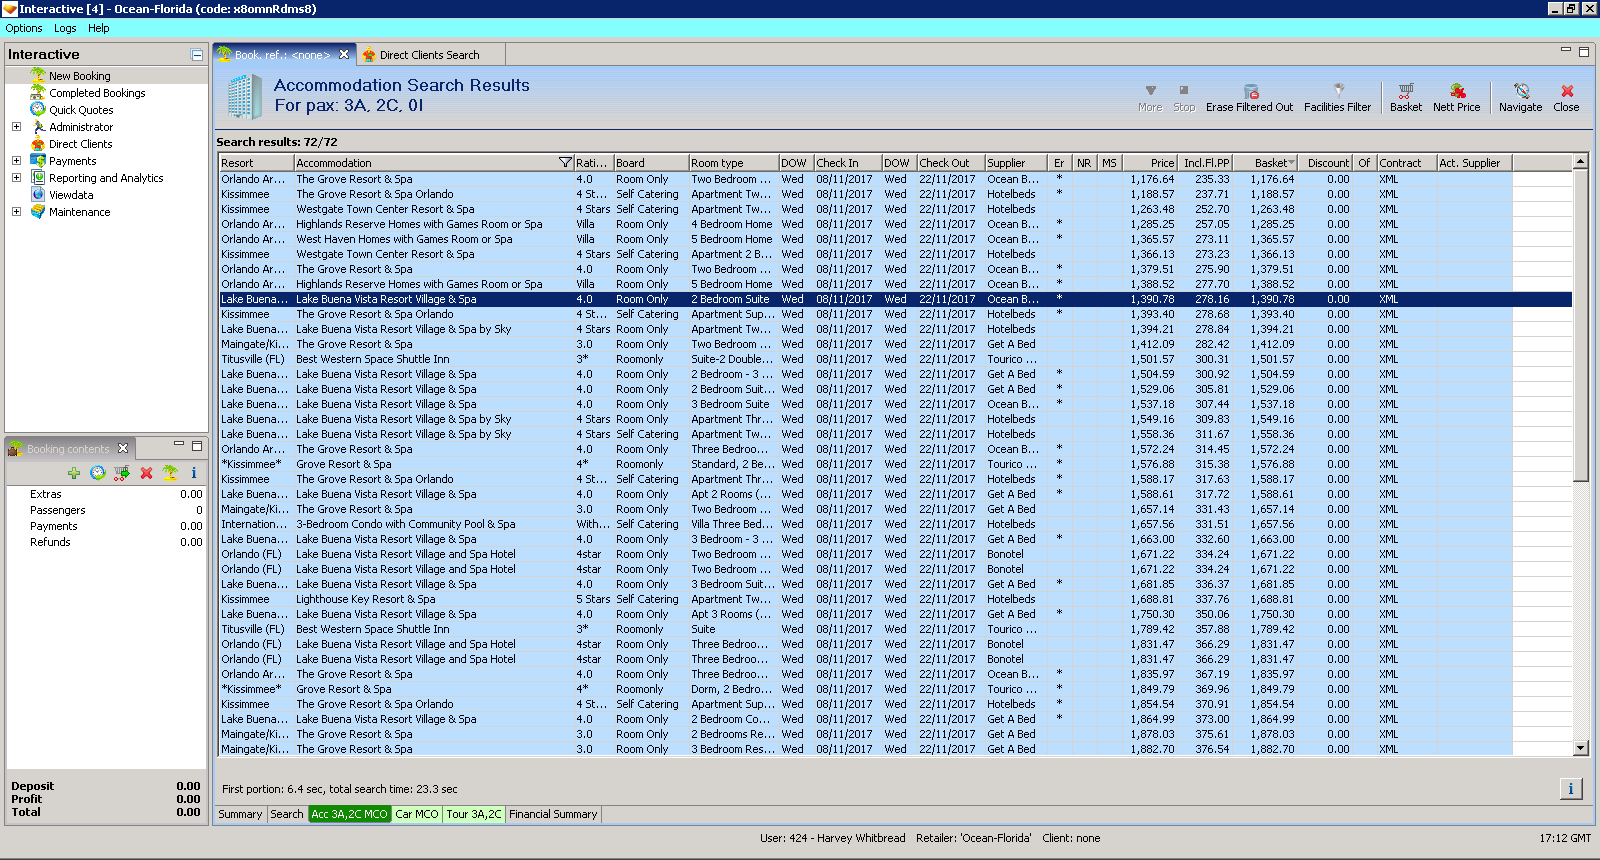
Task: Click the blue info button at bottom right
Action: 1570,789
